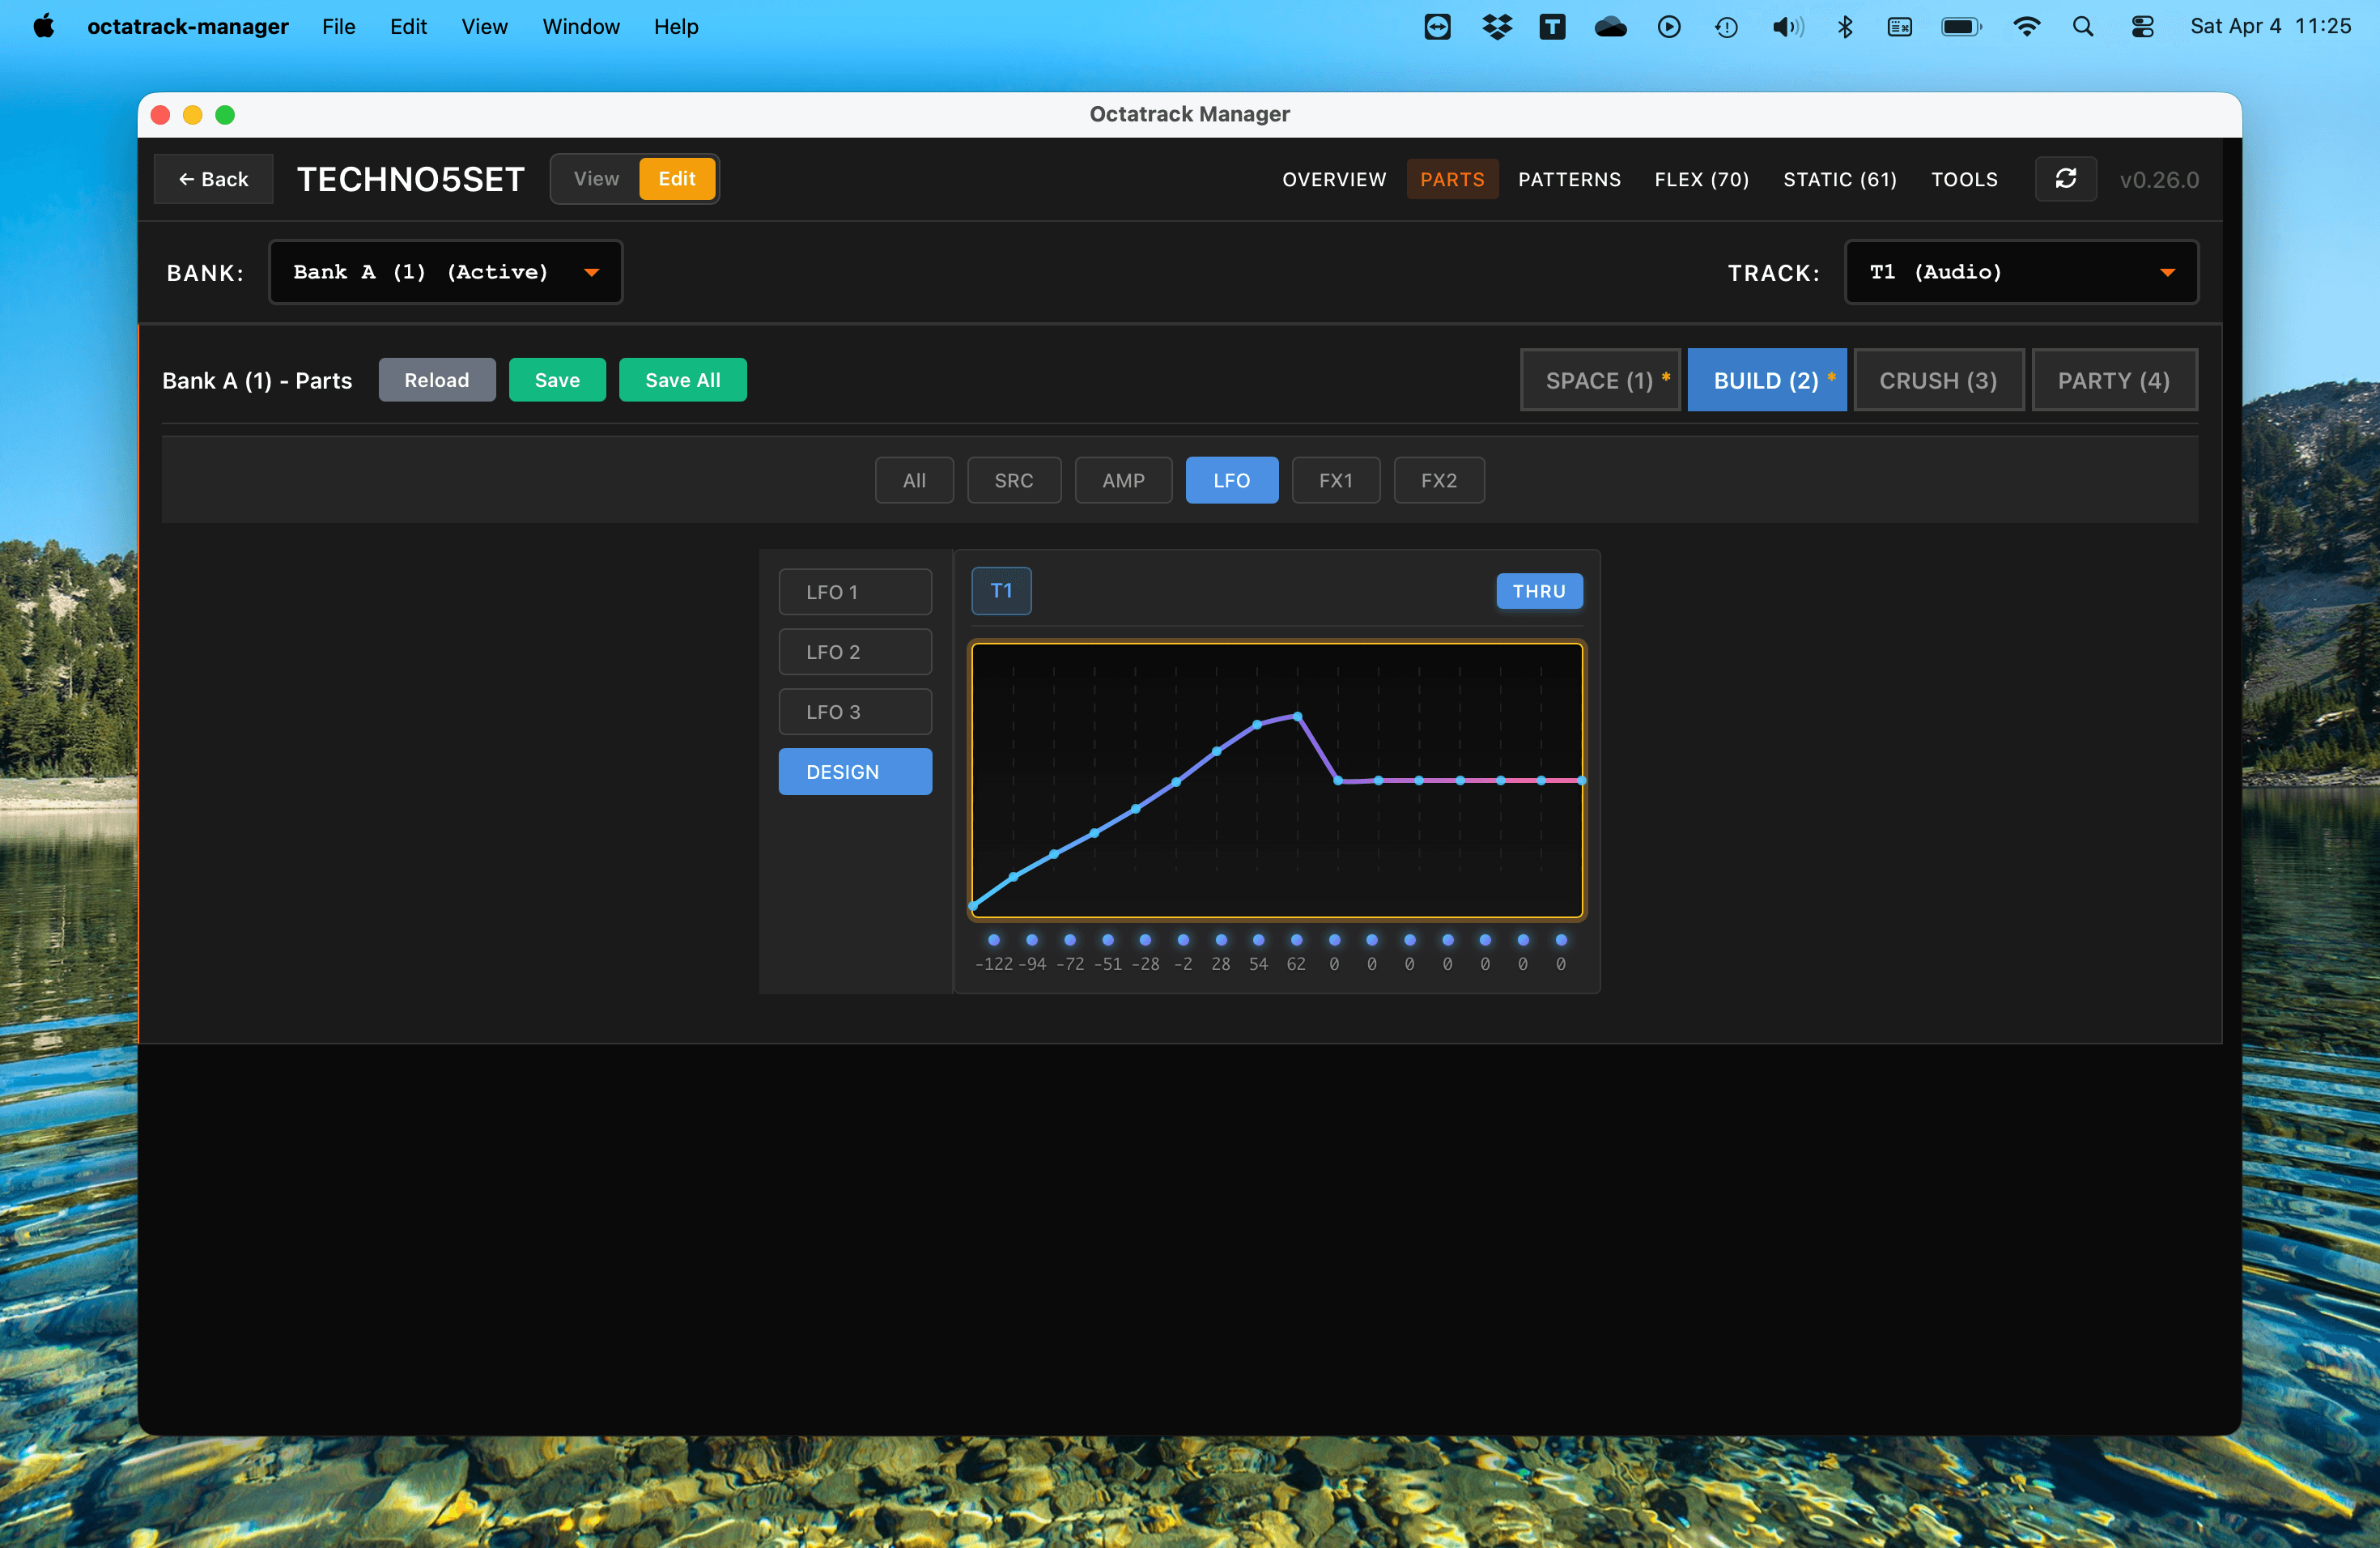The width and height of the screenshot is (2380, 1548).
Task: Click the Reload button
Action: (x=436, y=380)
